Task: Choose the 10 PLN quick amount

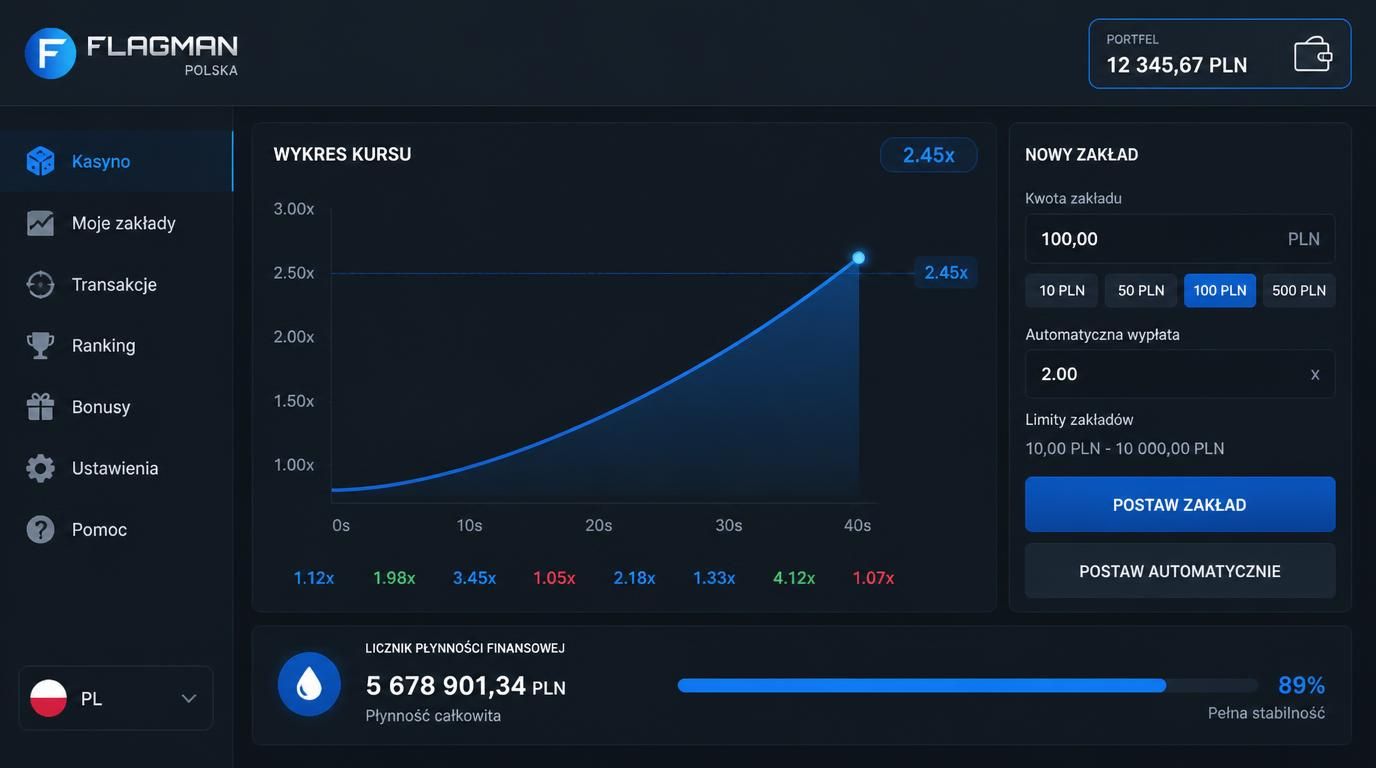Action: tap(1062, 290)
